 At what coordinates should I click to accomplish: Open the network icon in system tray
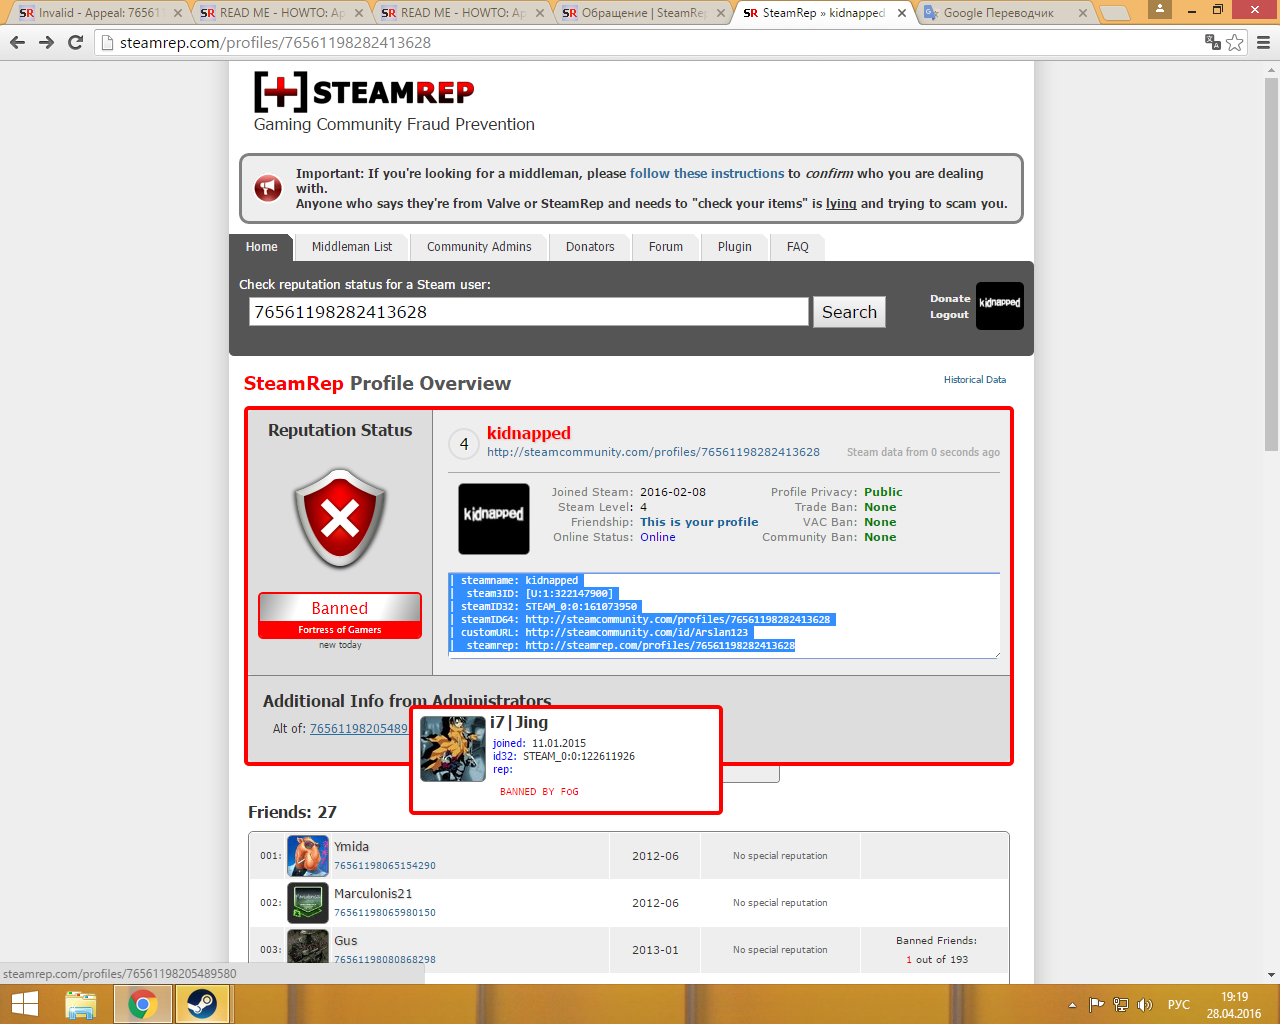(x=1121, y=1005)
